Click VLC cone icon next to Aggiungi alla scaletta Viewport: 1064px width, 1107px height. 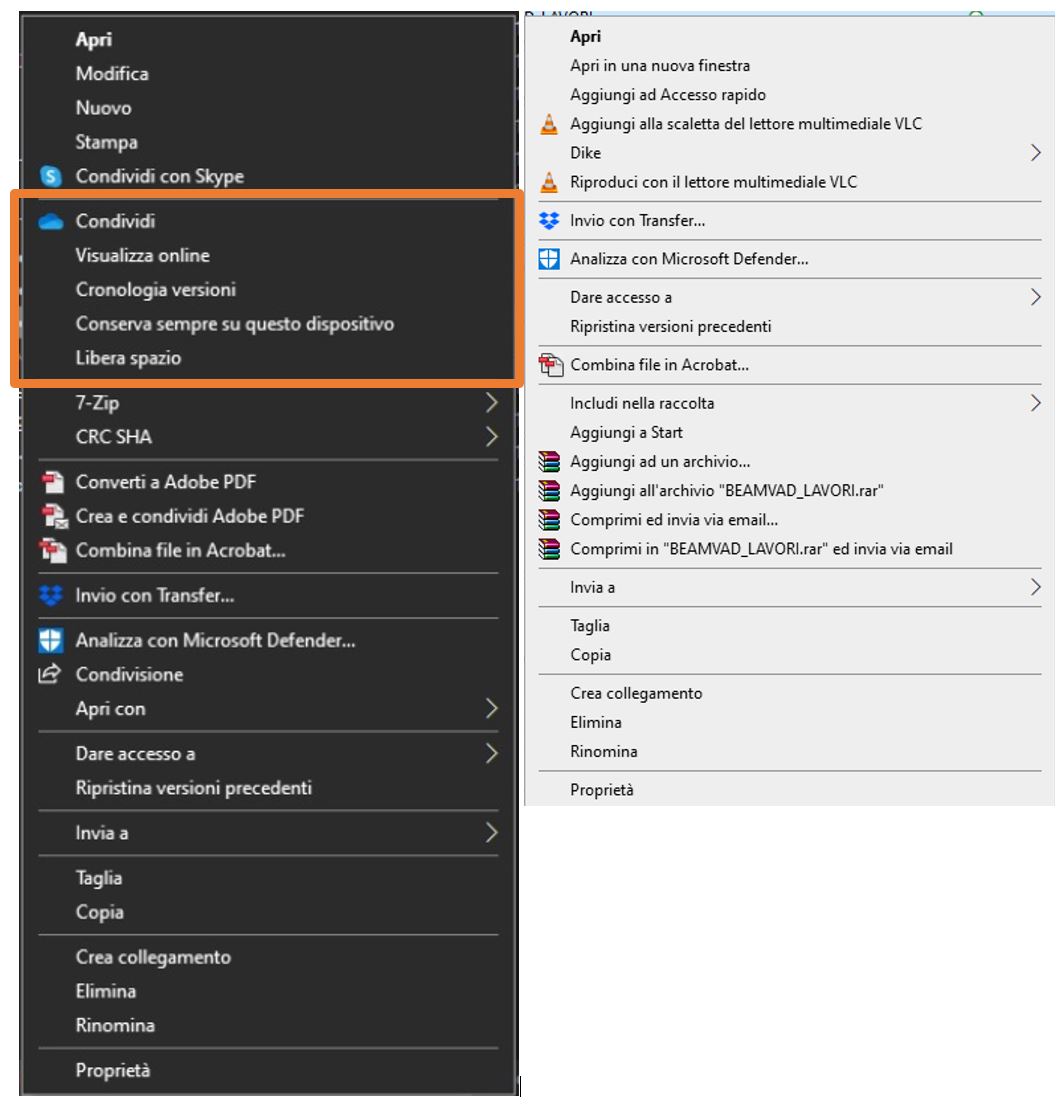(x=549, y=124)
